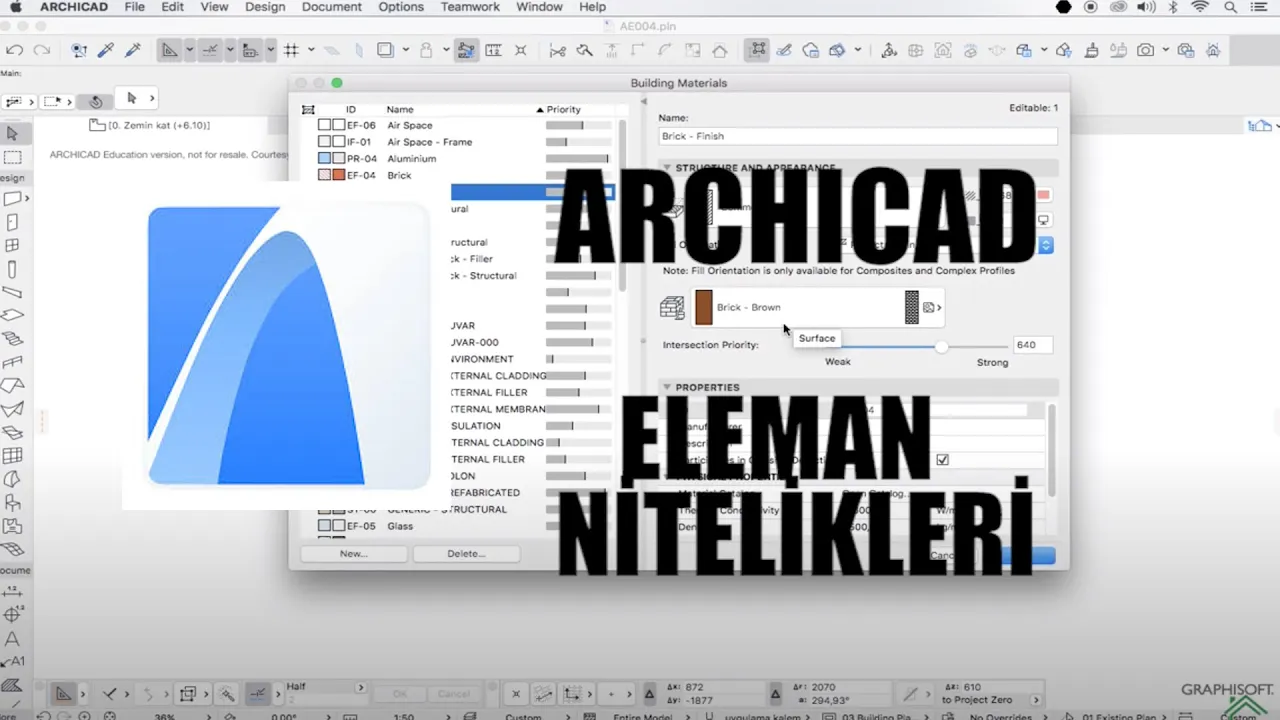Toggle the Guide Lines ruler icon
Screen dimensions: 1280x720
pyautogui.click(x=170, y=50)
